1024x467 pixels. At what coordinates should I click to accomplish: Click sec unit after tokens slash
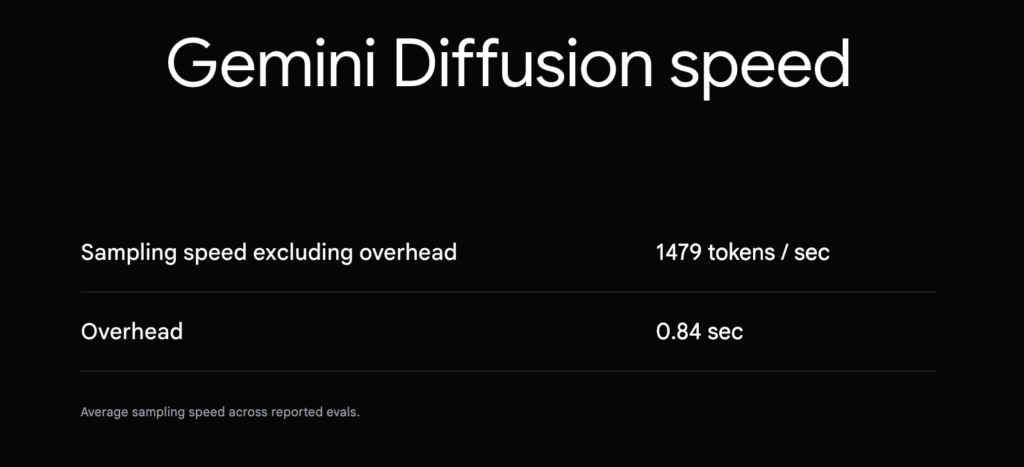(812, 254)
